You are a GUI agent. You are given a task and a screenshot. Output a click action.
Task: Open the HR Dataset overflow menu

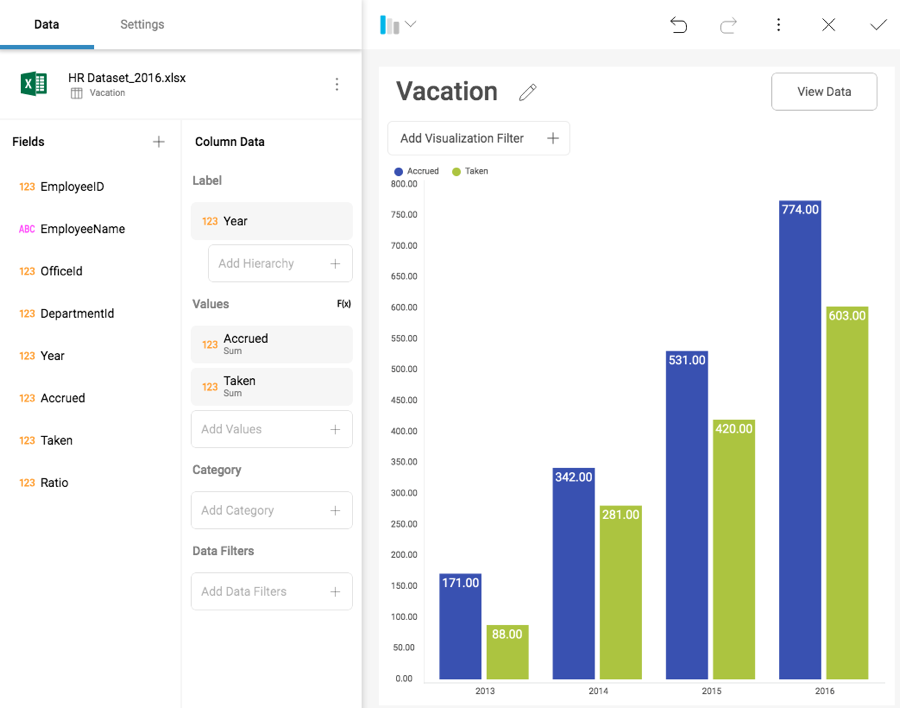(x=337, y=85)
